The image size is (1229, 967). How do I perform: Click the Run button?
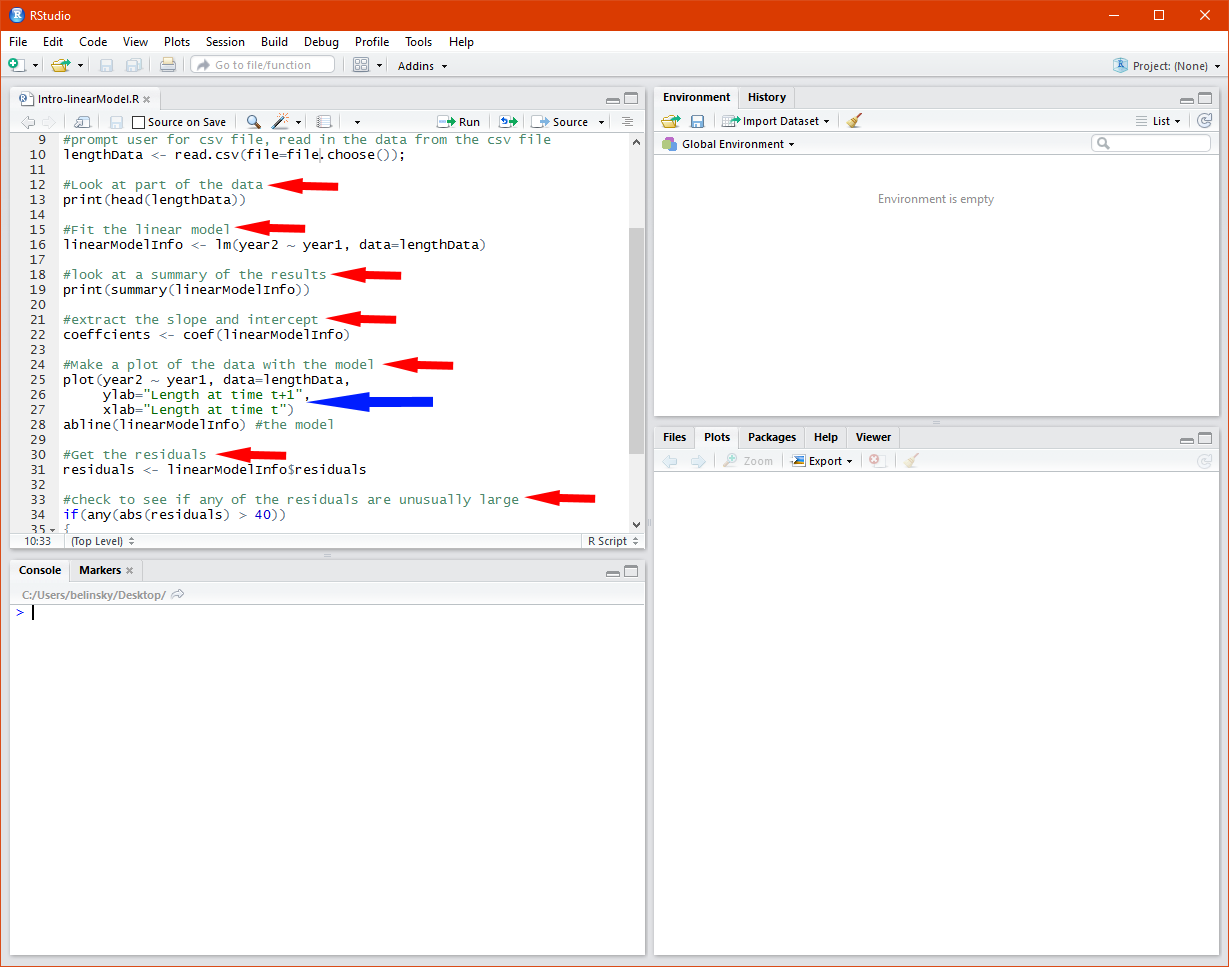459,122
